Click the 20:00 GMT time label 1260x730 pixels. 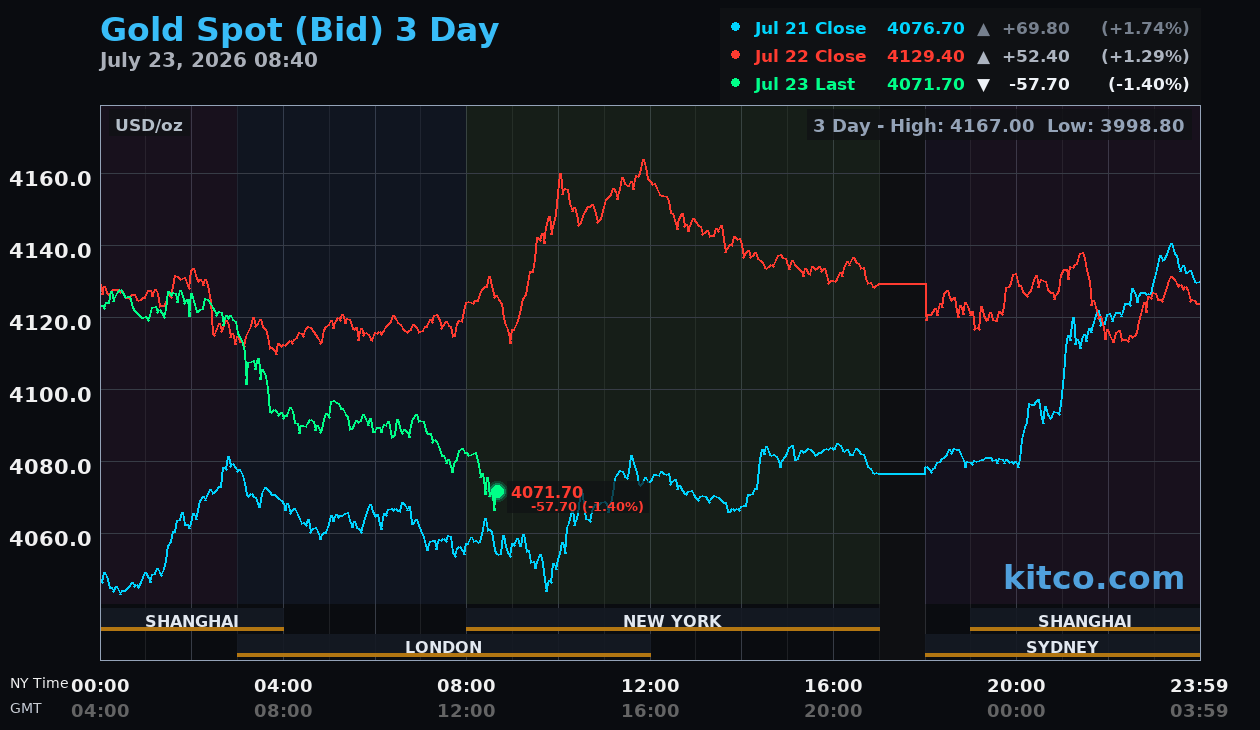pyautogui.click(x=833, y=711)
